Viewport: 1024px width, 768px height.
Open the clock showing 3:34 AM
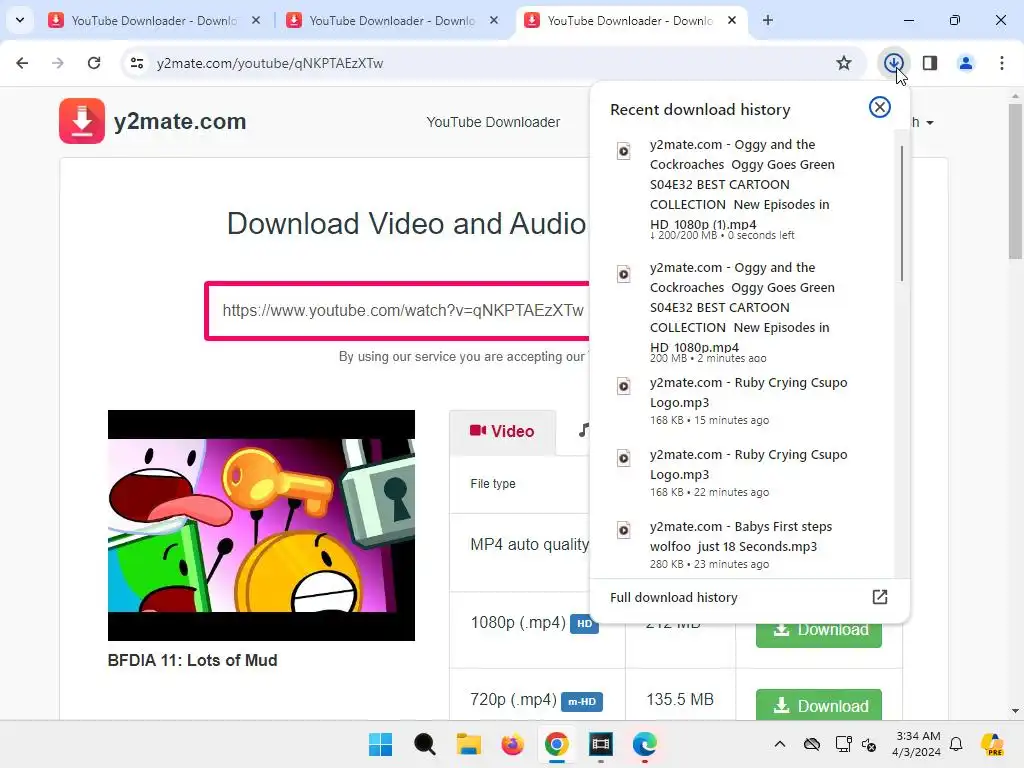917,744
